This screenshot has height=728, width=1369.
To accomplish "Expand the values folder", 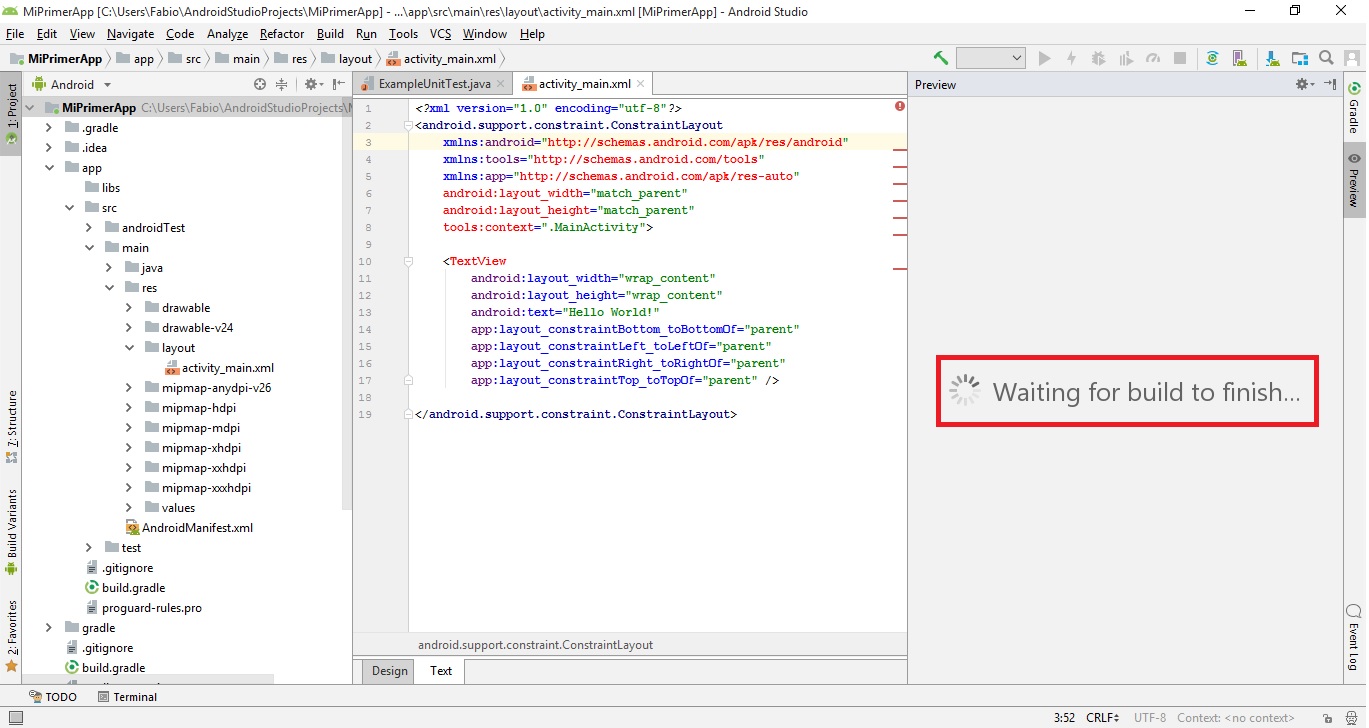I will pyautogui.click(x=129, y=508).
